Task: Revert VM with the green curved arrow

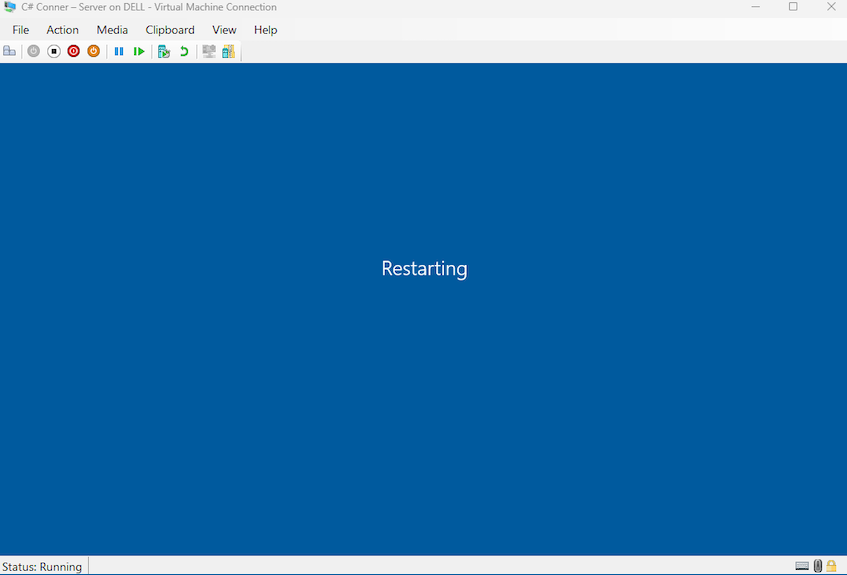Action: 184,51
